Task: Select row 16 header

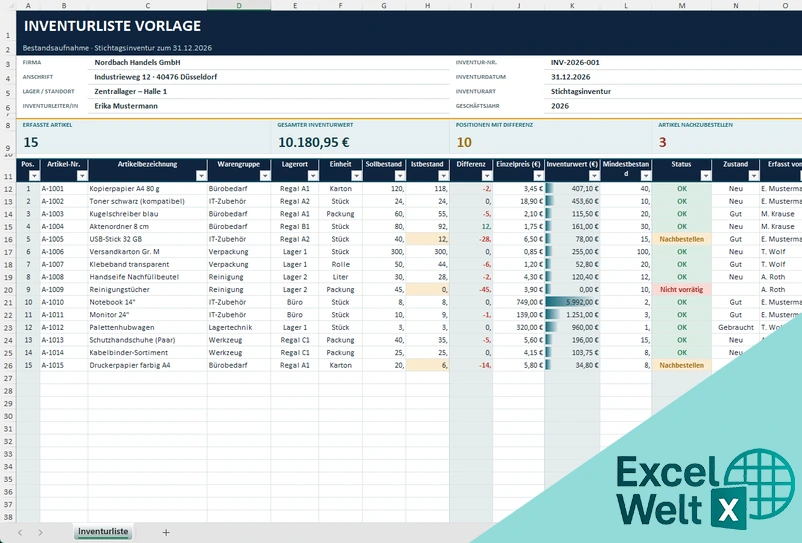Action: coord(8,239)
